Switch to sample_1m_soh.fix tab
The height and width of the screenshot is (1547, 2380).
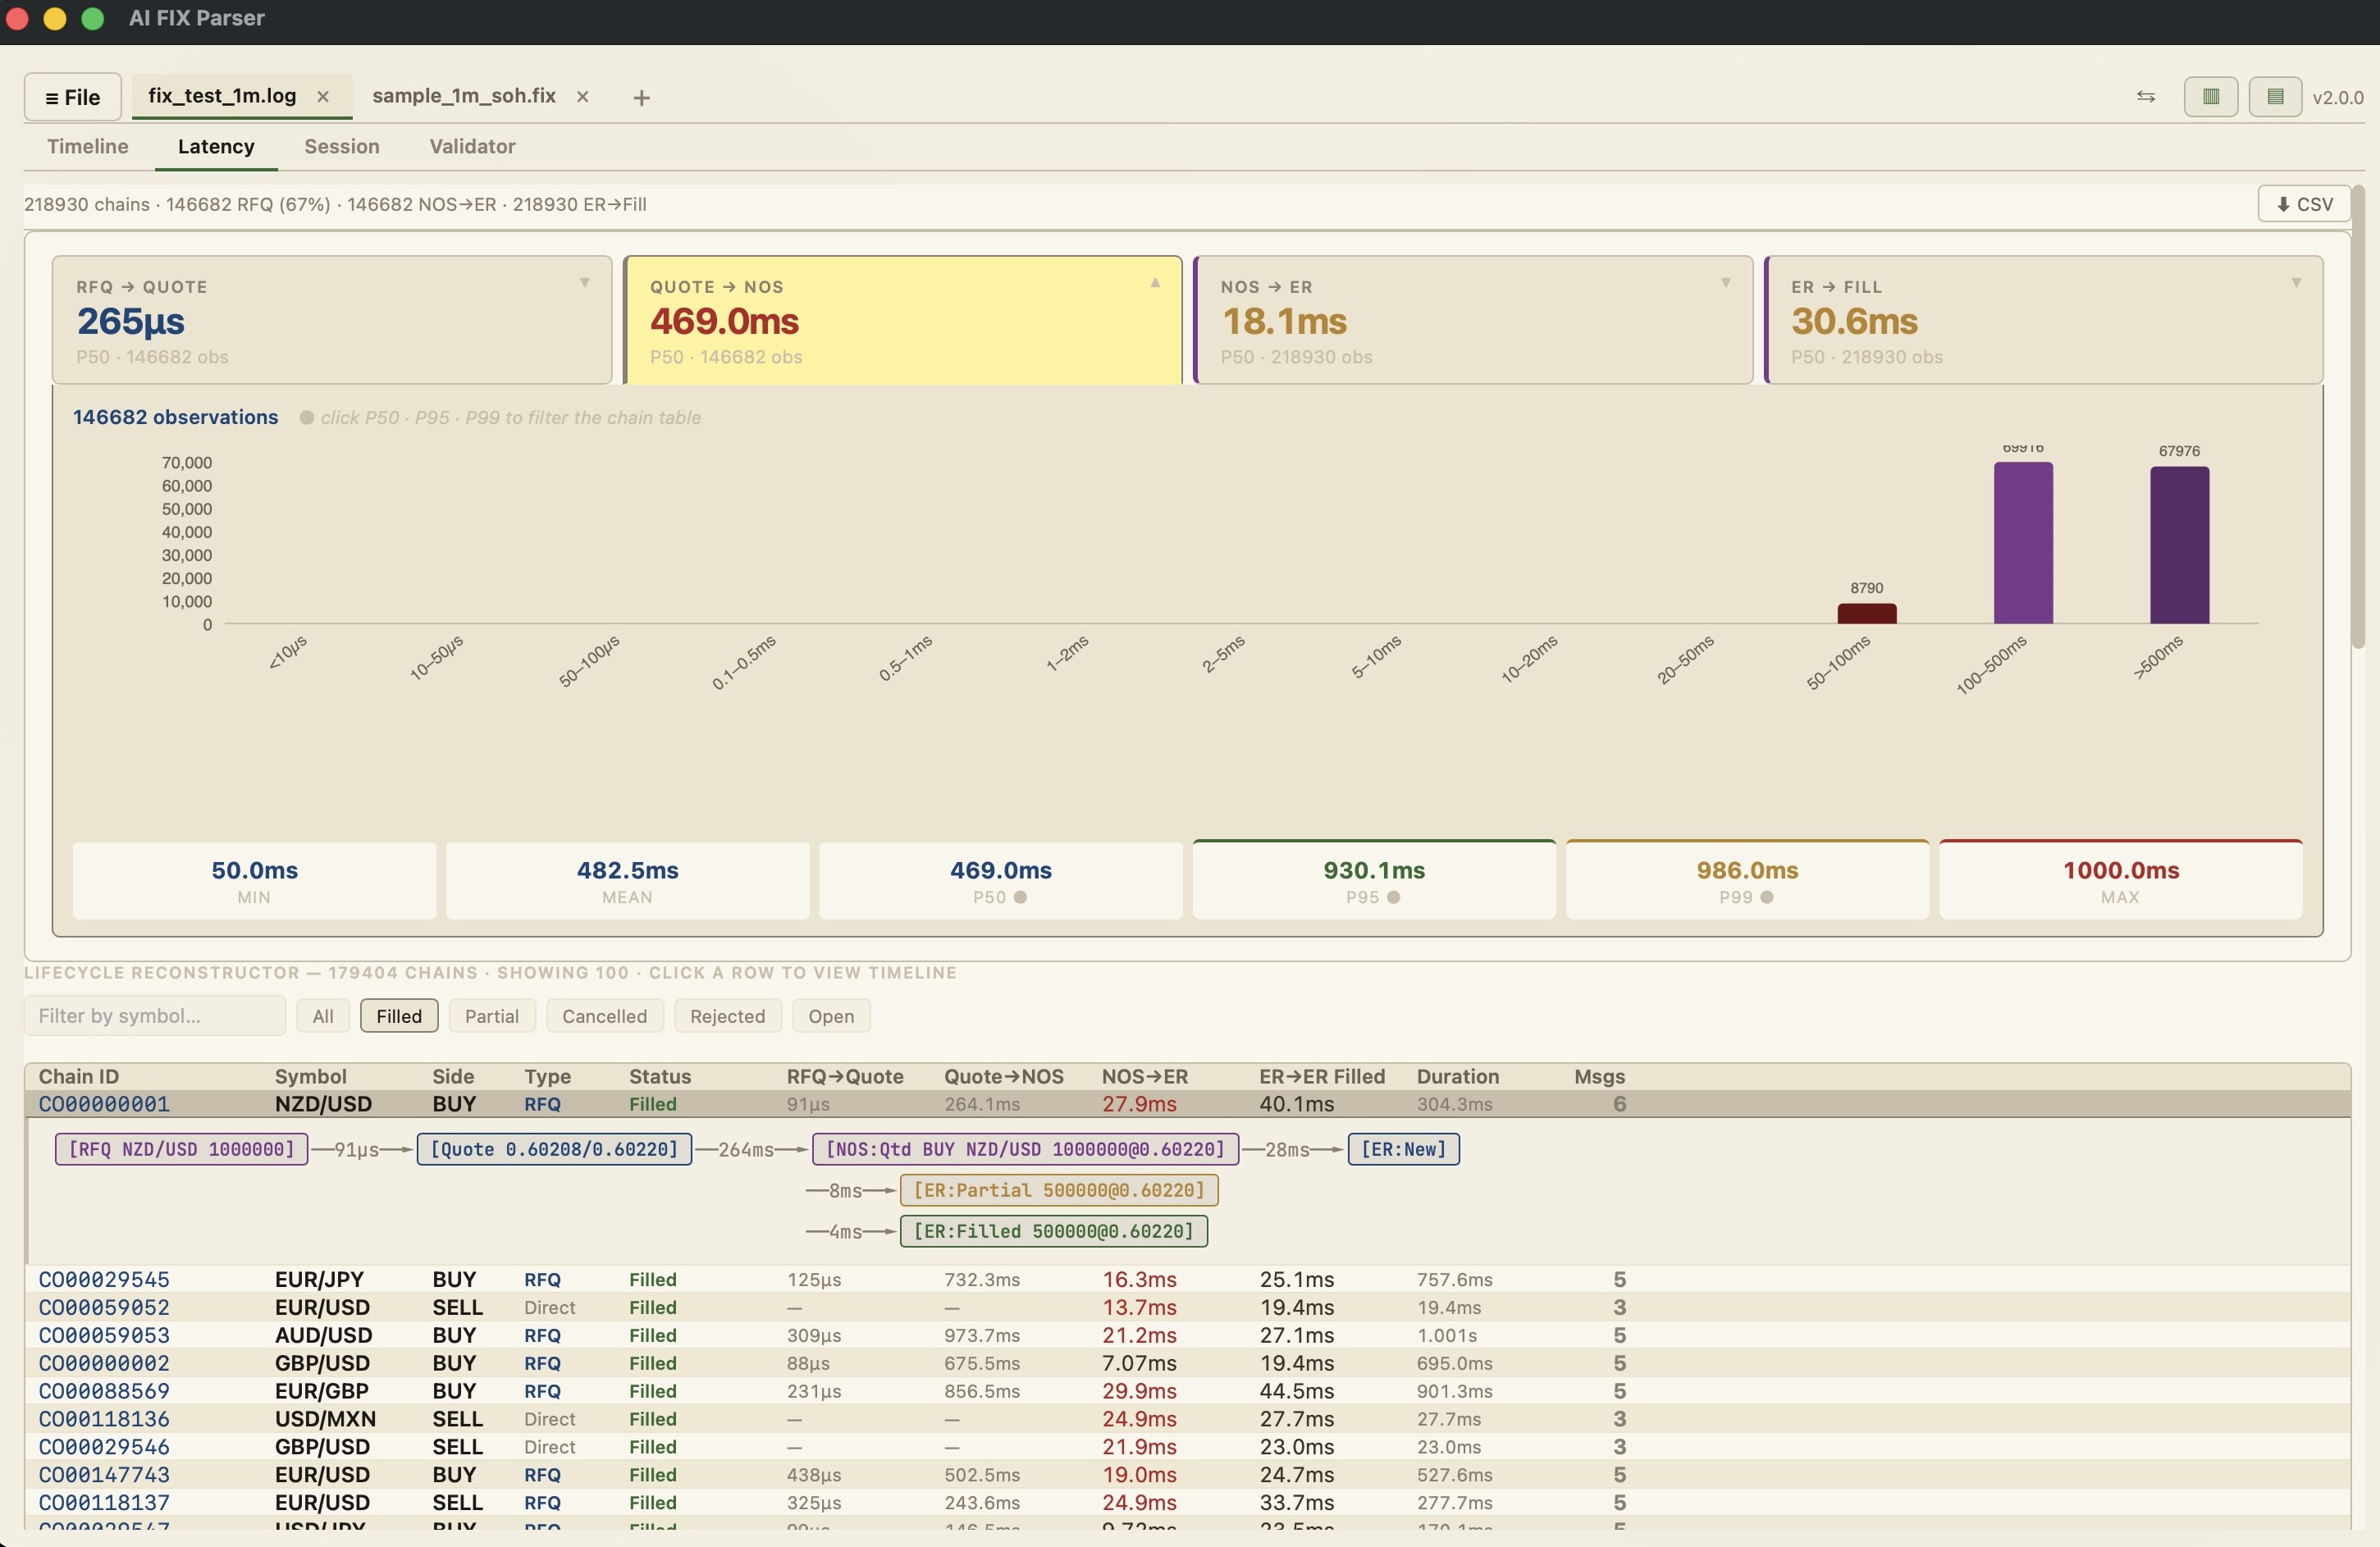click(x=464, y=96)
